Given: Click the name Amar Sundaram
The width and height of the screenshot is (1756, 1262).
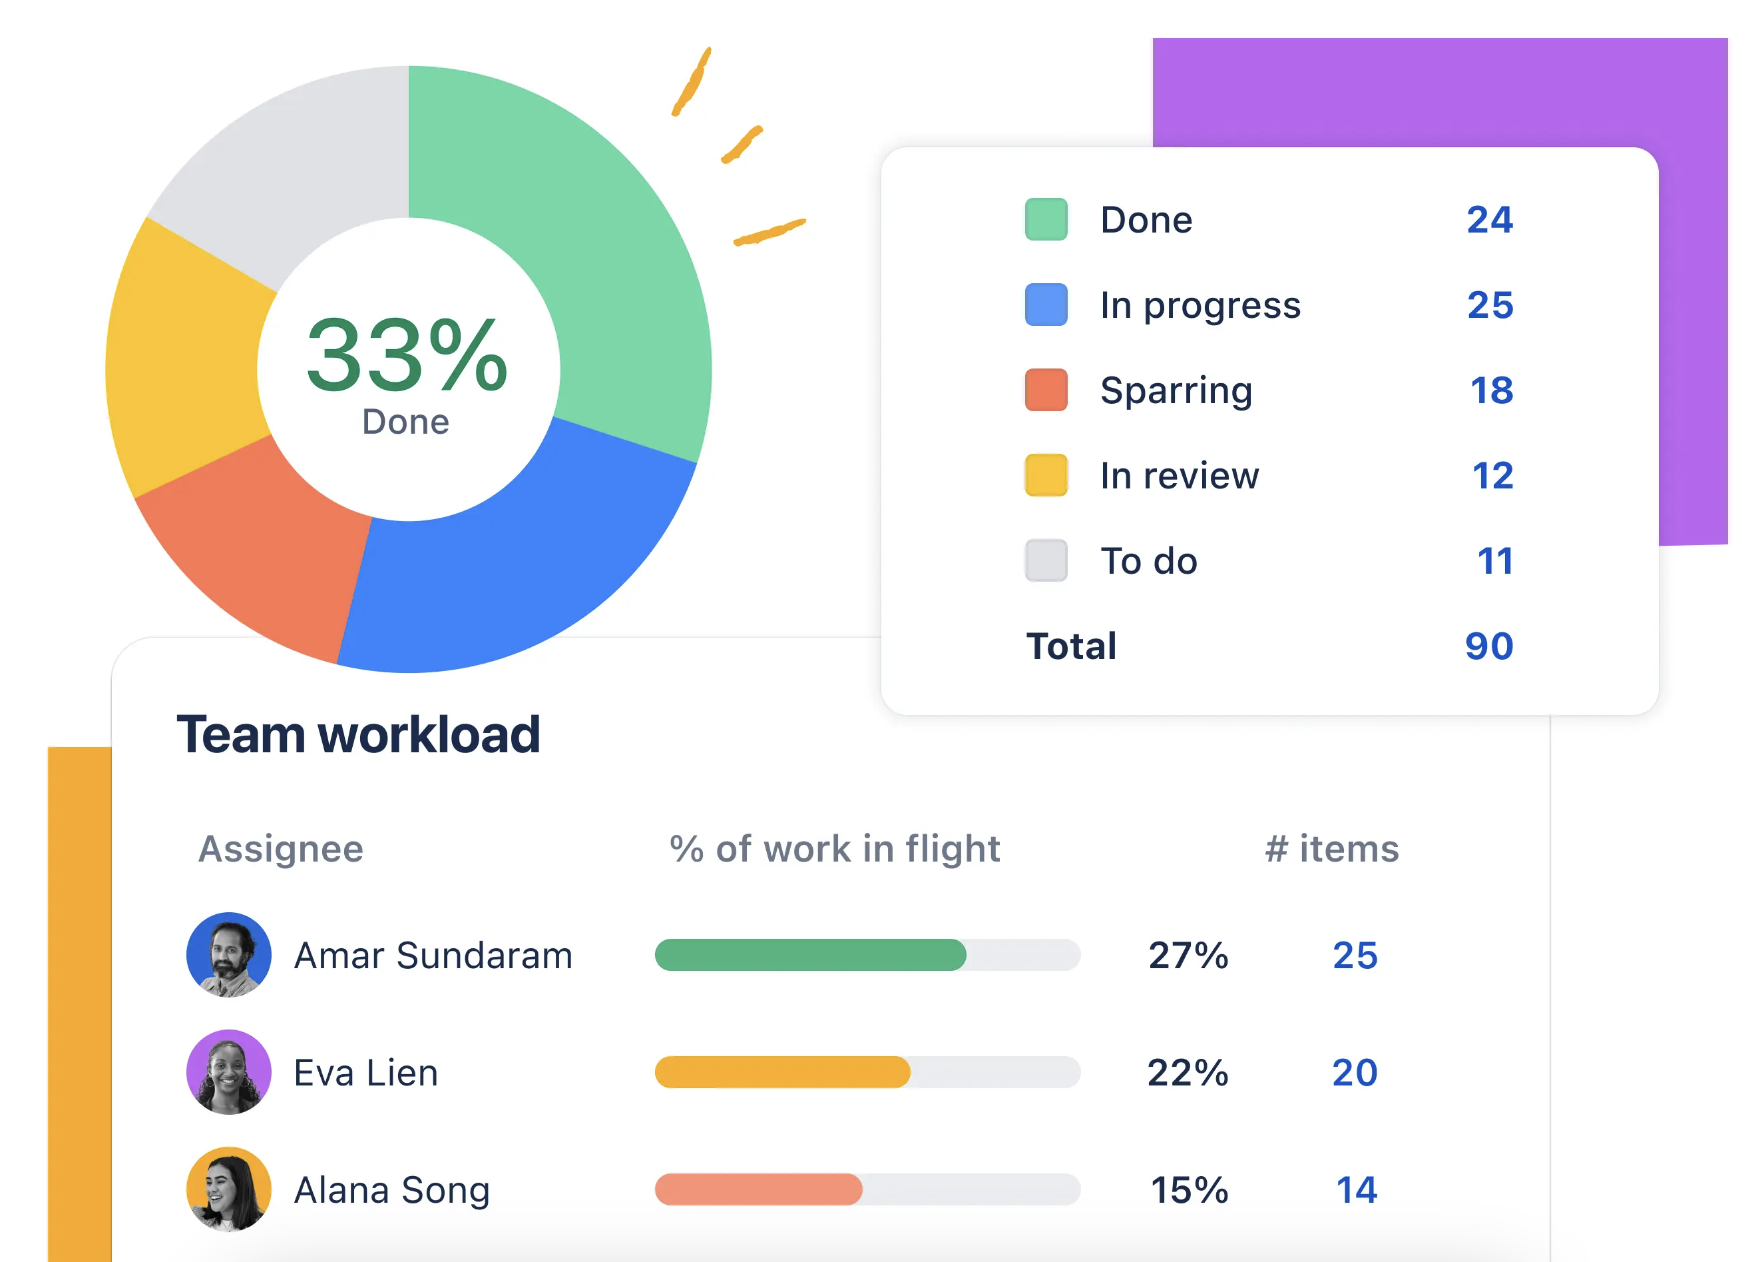Looking at the screenshot, I should pos(433,956).
